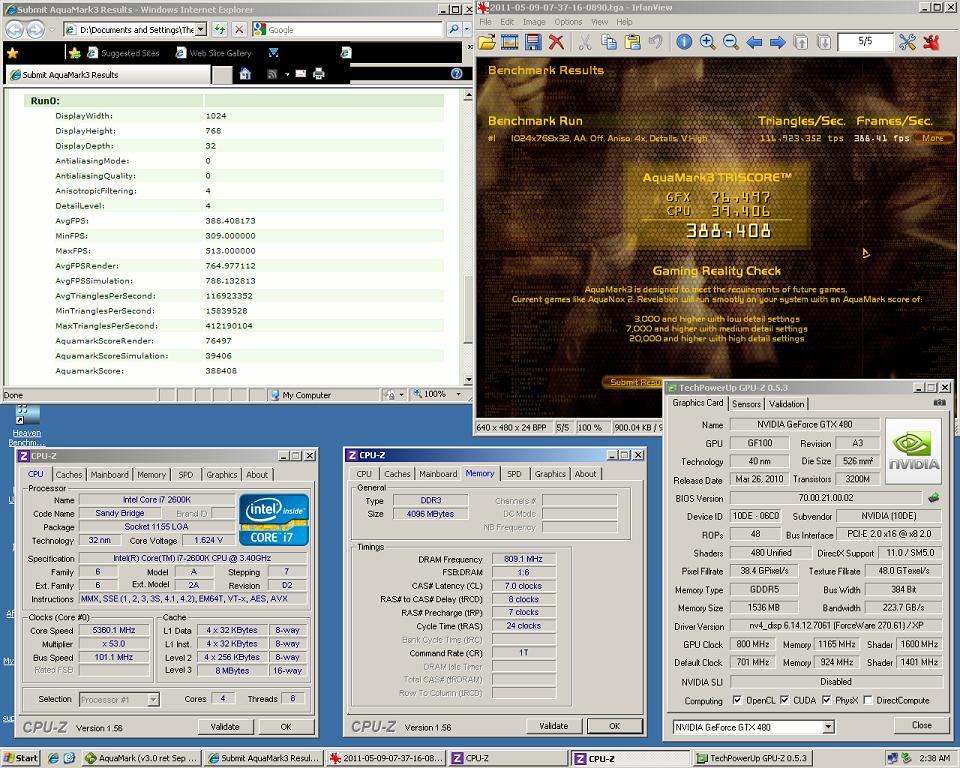This screenshot has width=960, height=768.
Task: Go to previous image with left arrow
Action: tap(754, 42)
